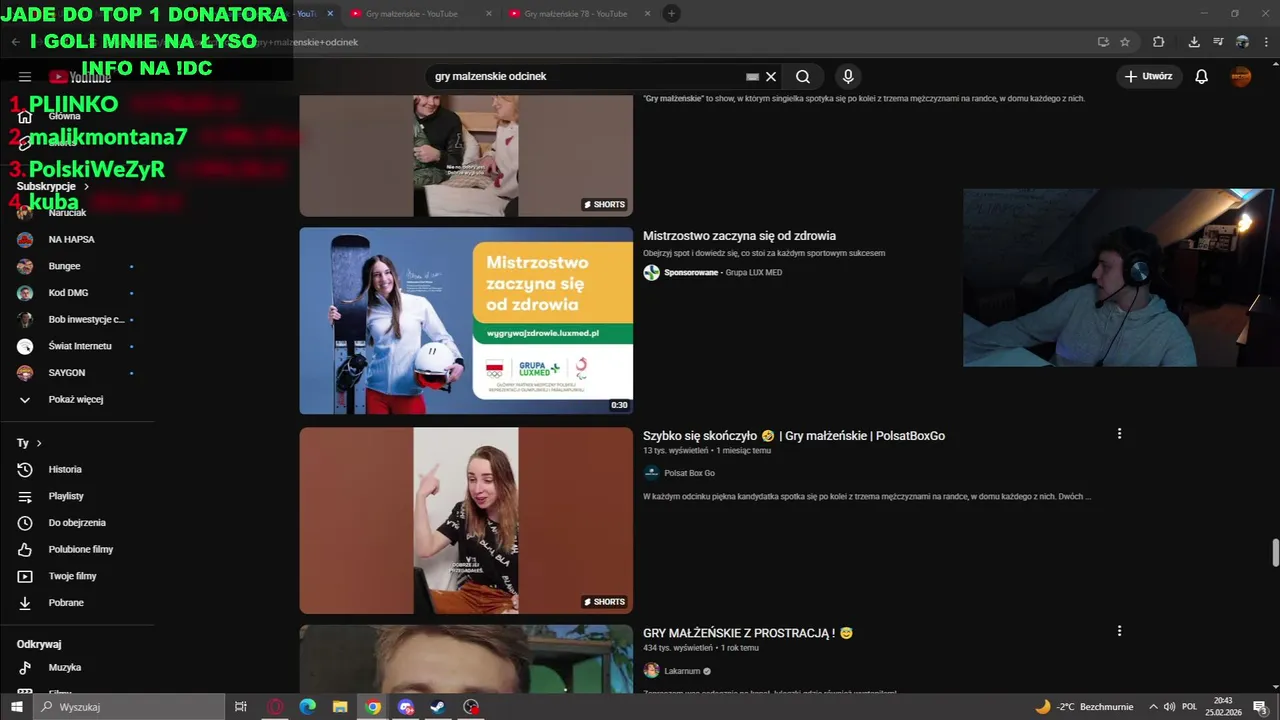Open the YouTube notifications bell
1280x720 pixels.
1202,77
